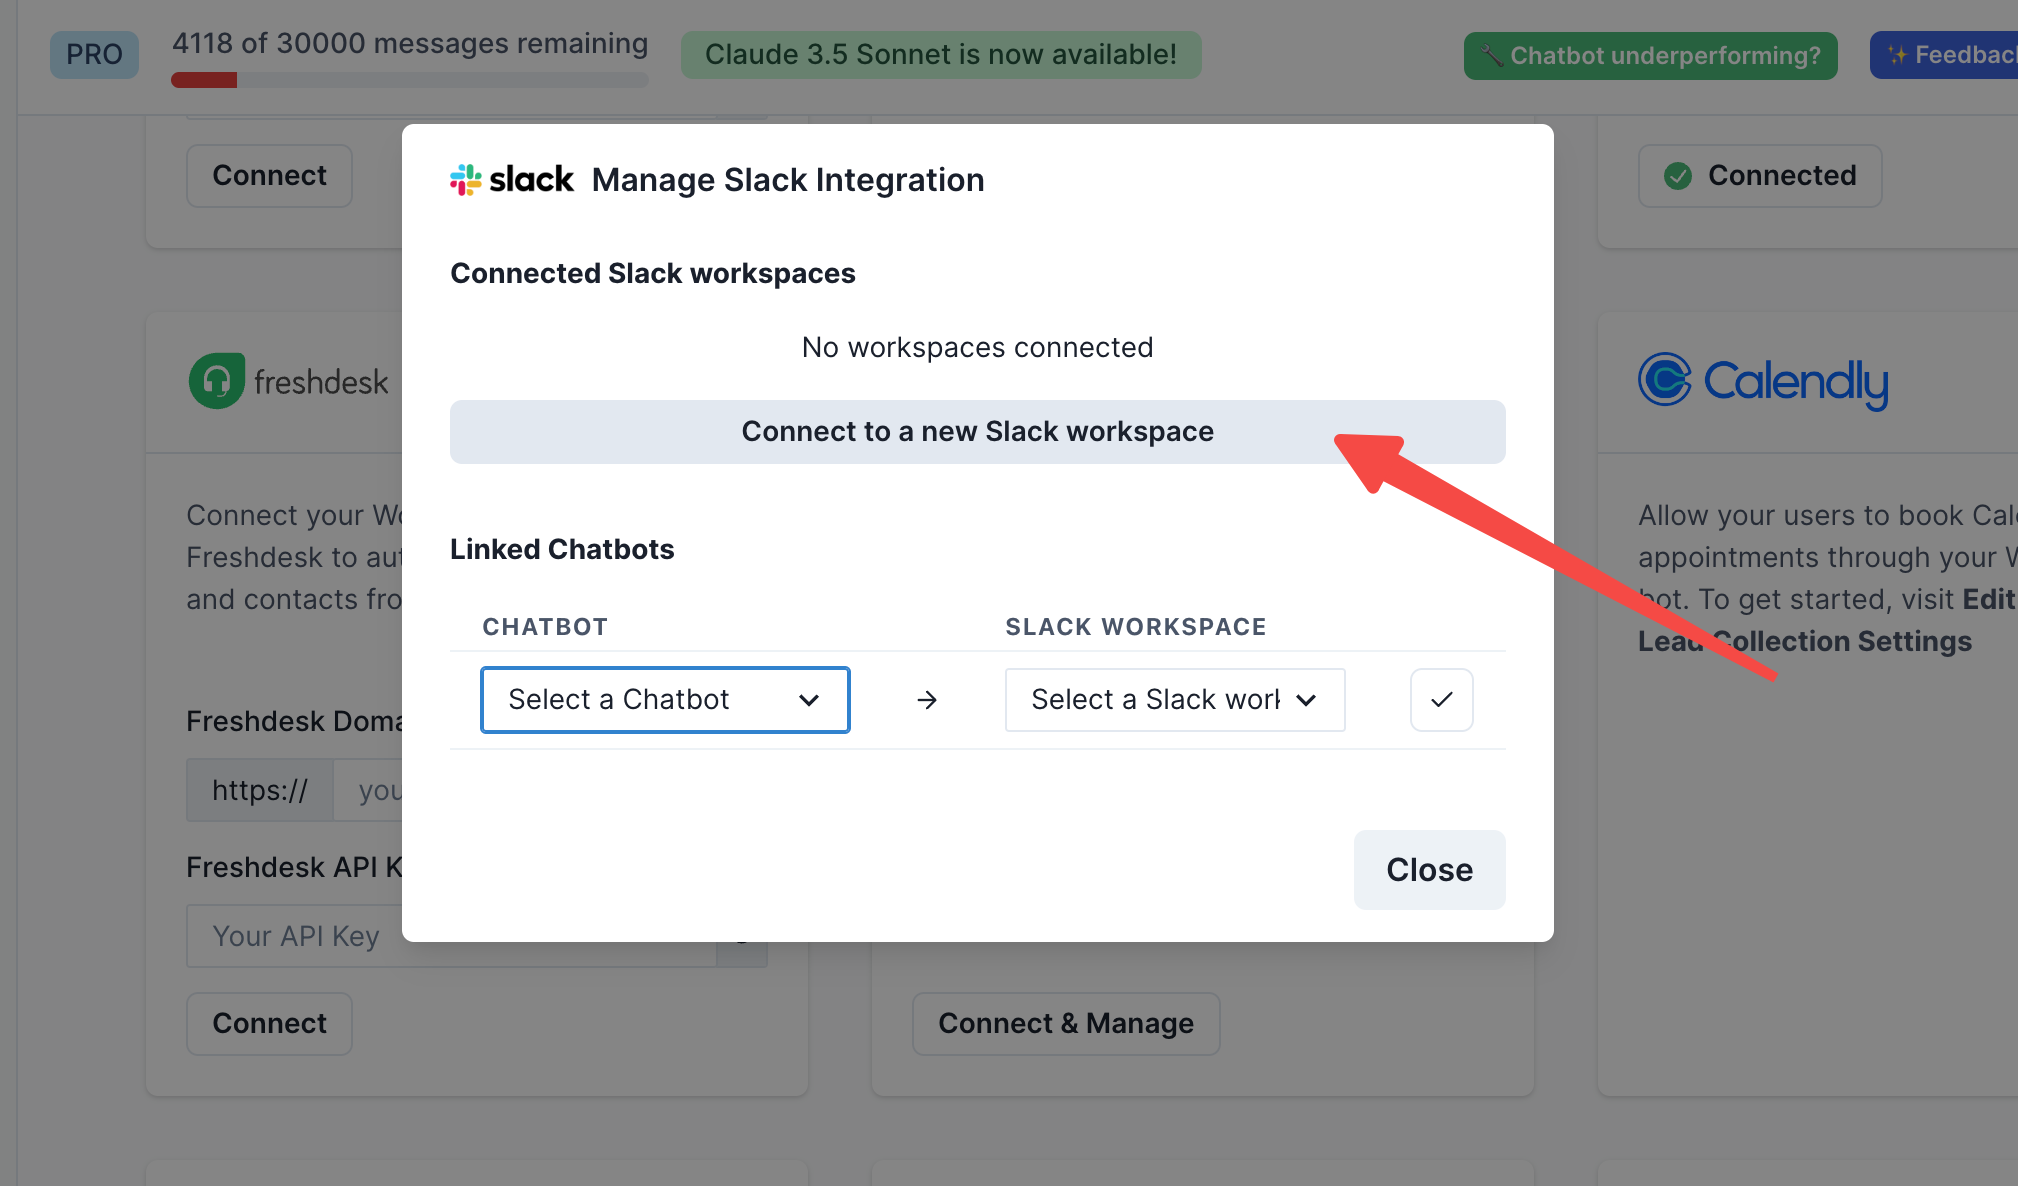Click the green Connected checkmark icon
Image resolution: width=2018 pixels, height=1186 pixels.
point(1678,176)
